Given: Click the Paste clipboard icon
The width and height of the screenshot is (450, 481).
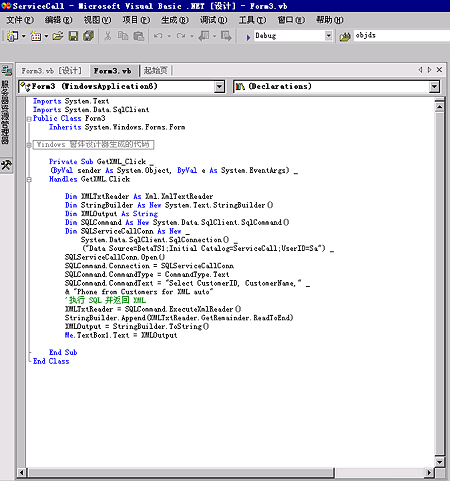Looking at the screenshot, I should click(x=139, y=36).
